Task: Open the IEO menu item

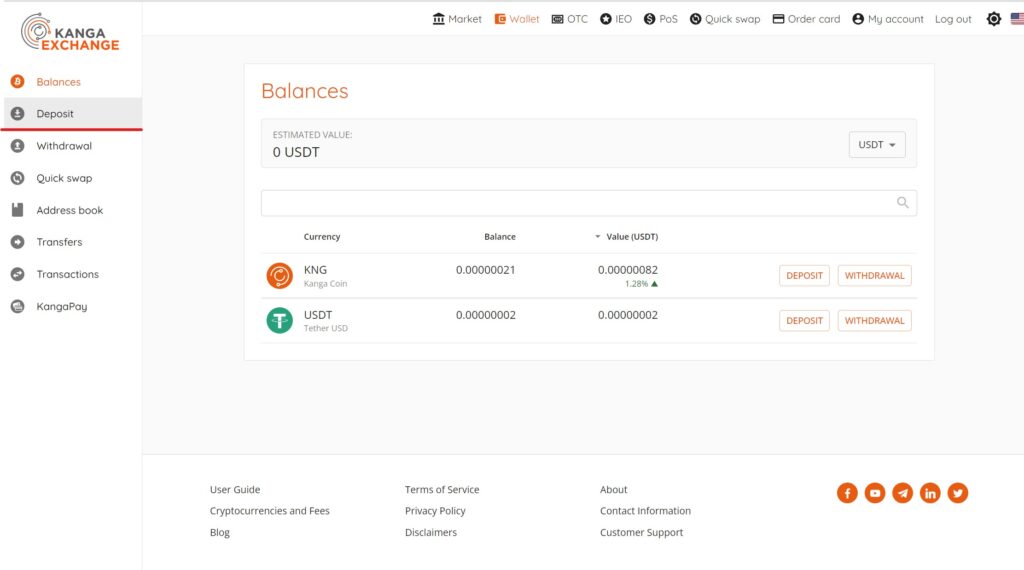Action: tap(623, 19)
